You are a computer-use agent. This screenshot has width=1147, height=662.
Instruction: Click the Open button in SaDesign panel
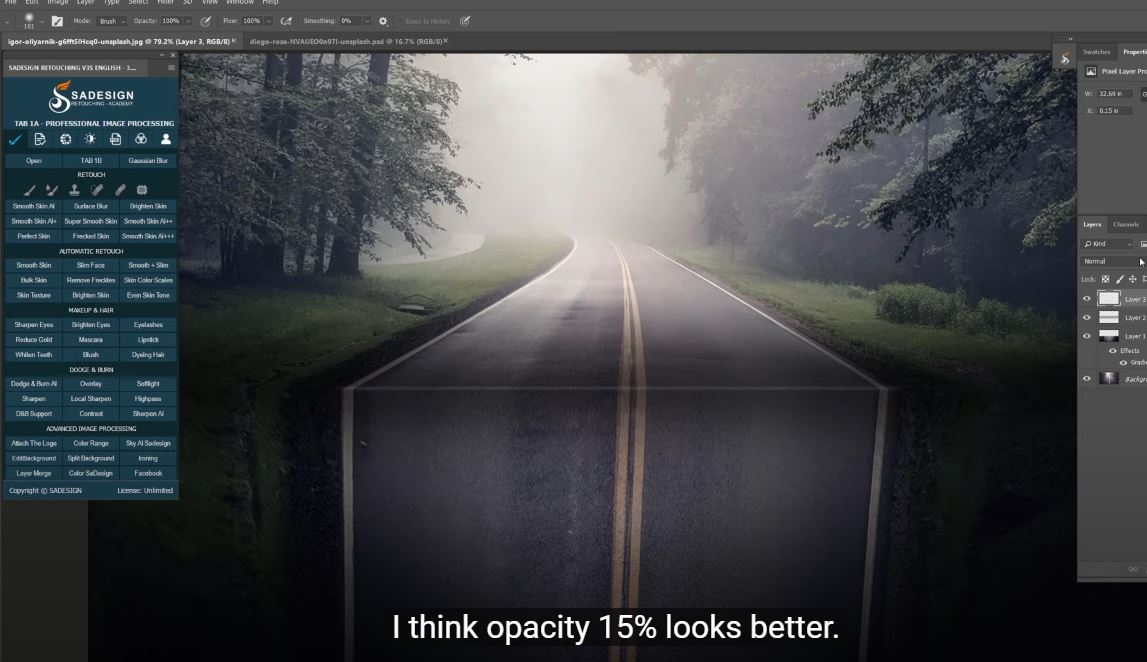tap(34, 160)
